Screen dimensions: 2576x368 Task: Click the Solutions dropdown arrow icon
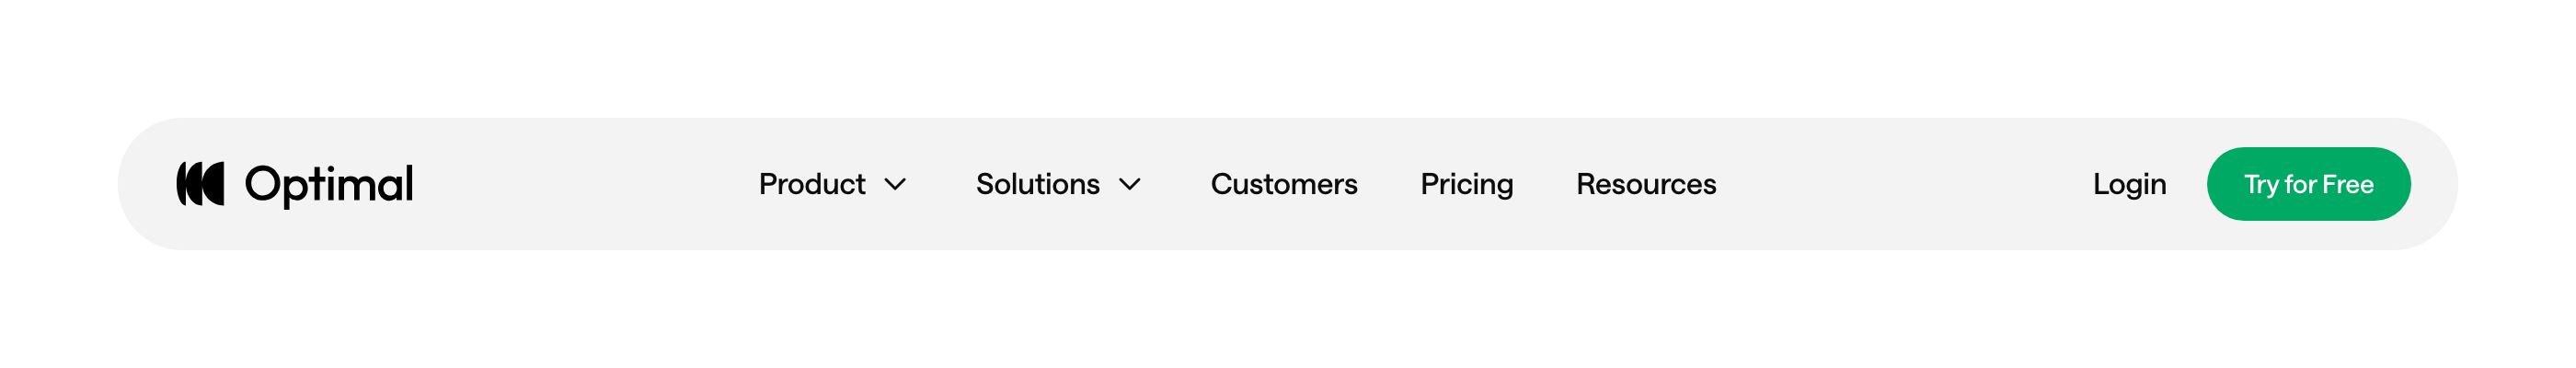[x=1129, y=184]
